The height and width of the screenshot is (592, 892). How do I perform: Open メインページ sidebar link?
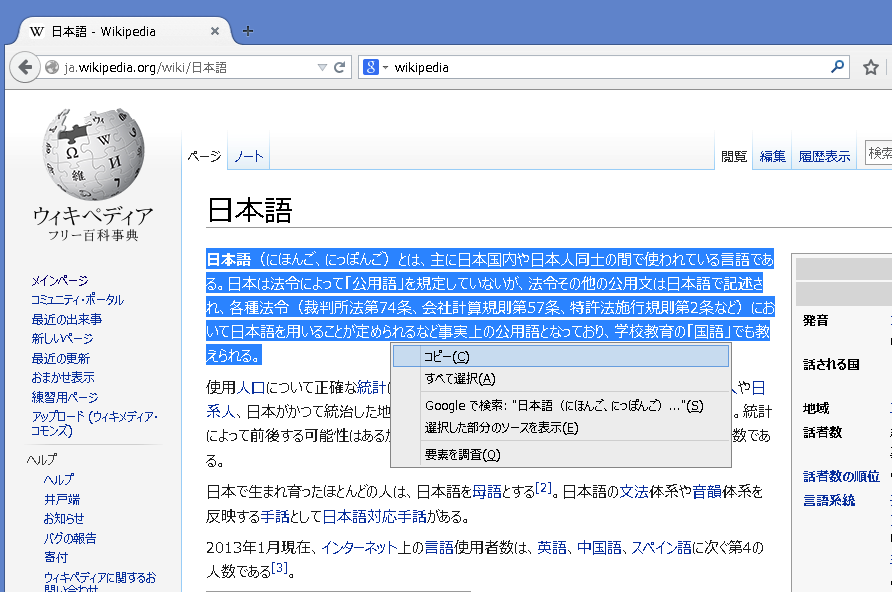tap(60, 280)
